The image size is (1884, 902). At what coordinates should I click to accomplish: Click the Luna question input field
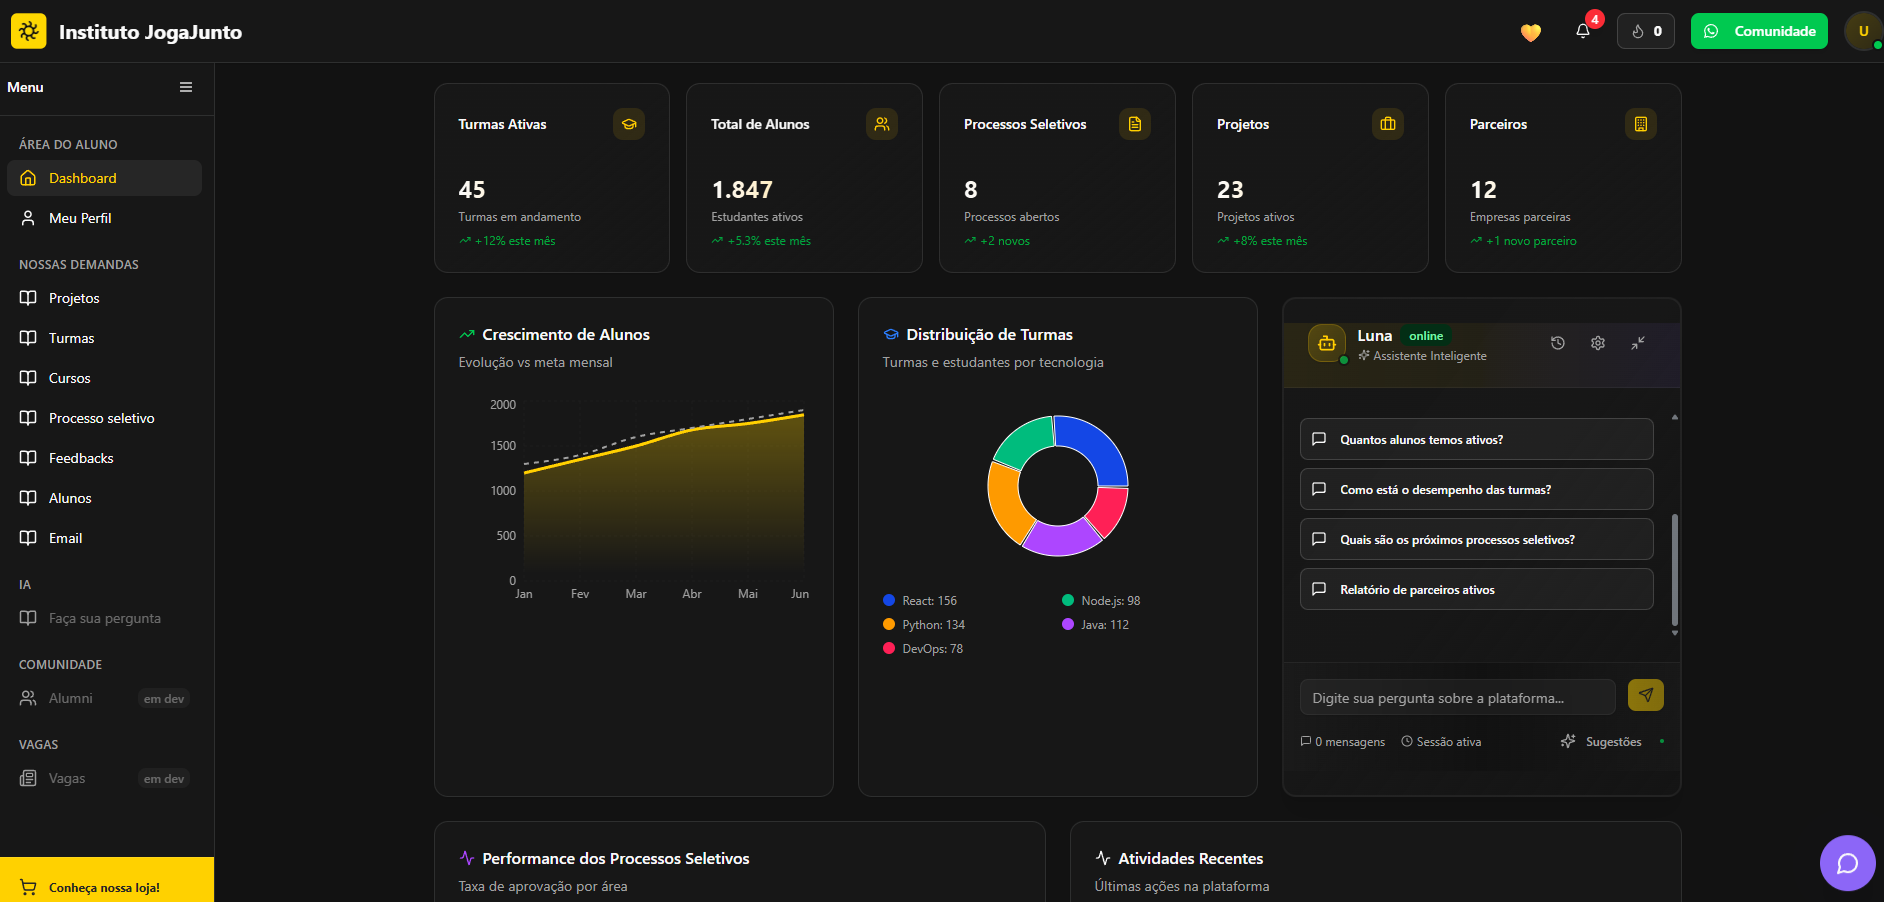pos(1457,698)
